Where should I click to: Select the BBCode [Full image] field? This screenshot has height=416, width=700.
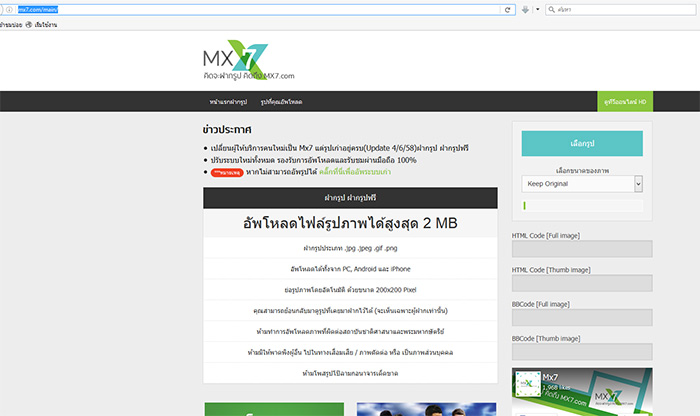pos(582,318)
